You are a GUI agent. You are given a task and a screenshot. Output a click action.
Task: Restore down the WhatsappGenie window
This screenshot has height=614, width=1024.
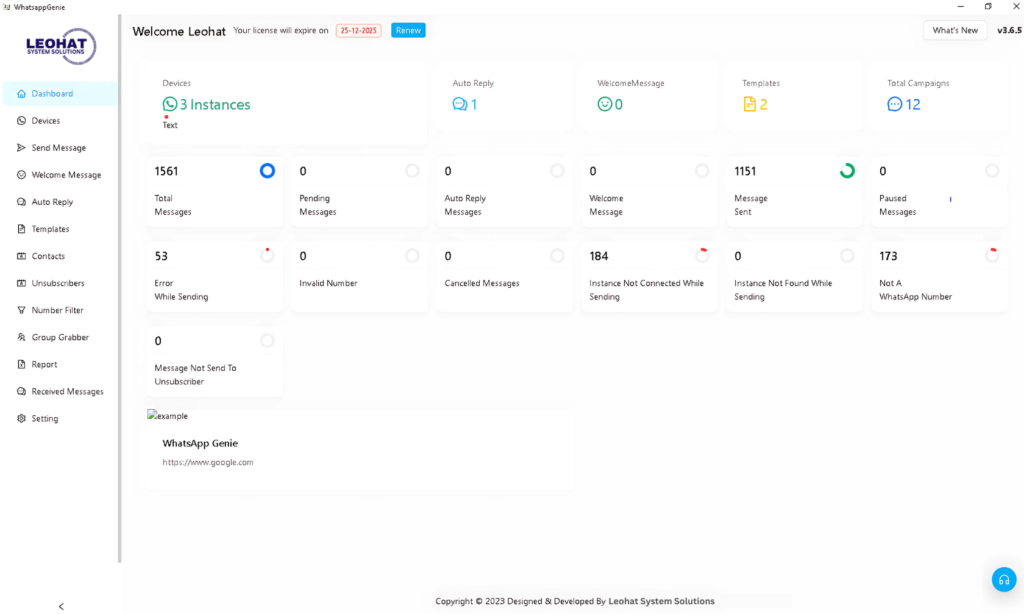(x=988, y=7)
